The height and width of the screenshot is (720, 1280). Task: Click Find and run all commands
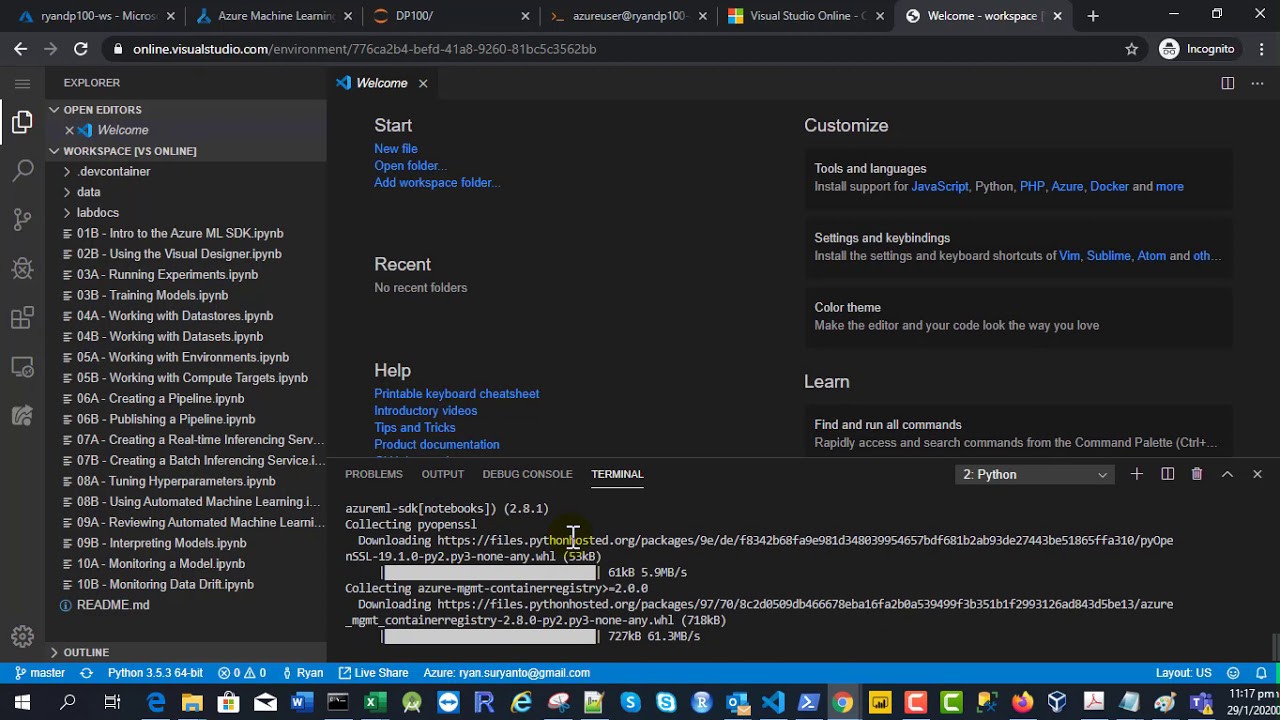tap(1017, 433)
